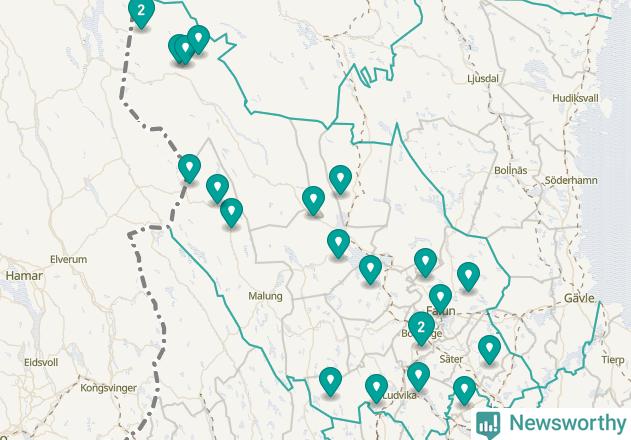
Task: Select the pin east of Säter
Action: tap(489, 349)
